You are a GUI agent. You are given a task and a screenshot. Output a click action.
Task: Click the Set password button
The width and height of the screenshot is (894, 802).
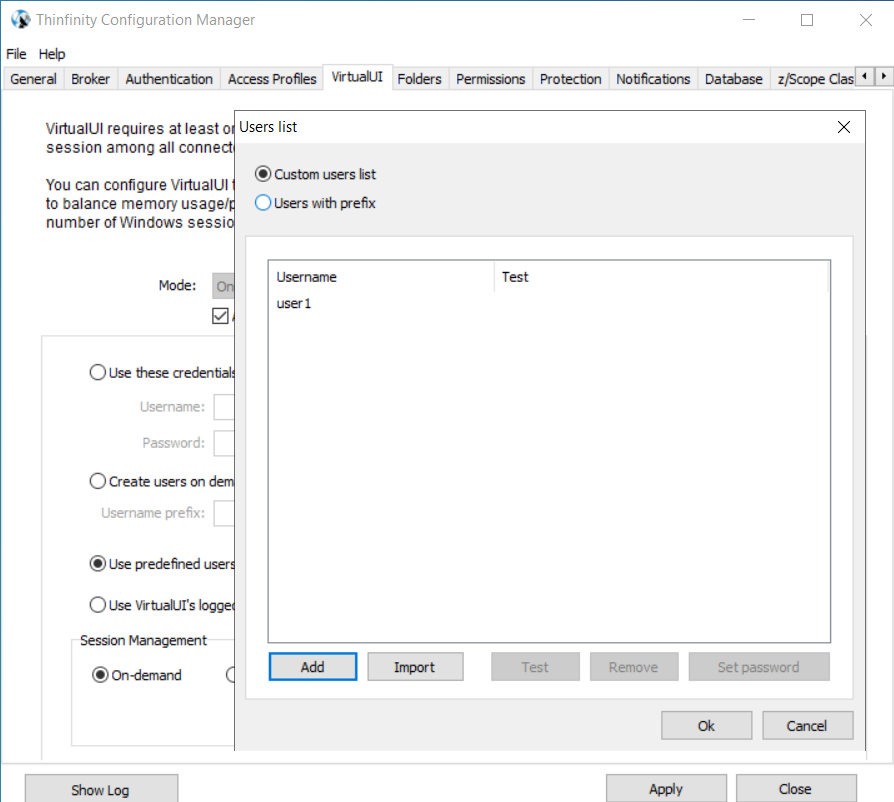[x=759, y=667]
